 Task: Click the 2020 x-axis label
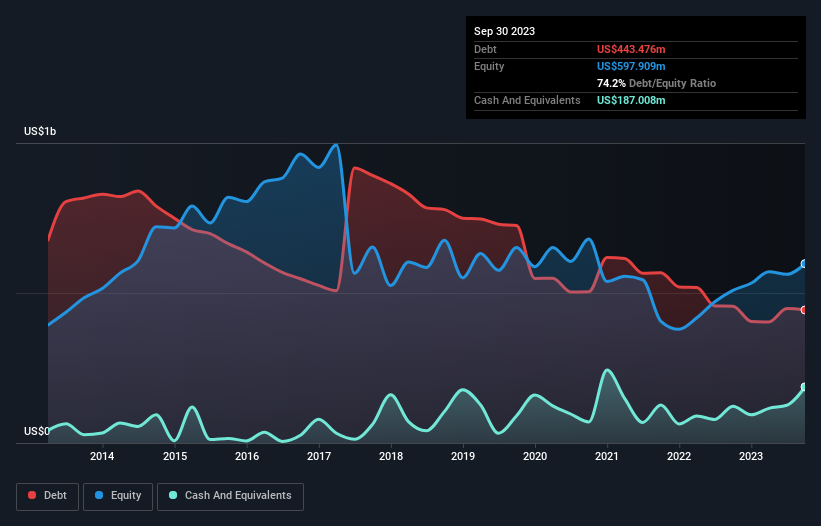(535, 456)
